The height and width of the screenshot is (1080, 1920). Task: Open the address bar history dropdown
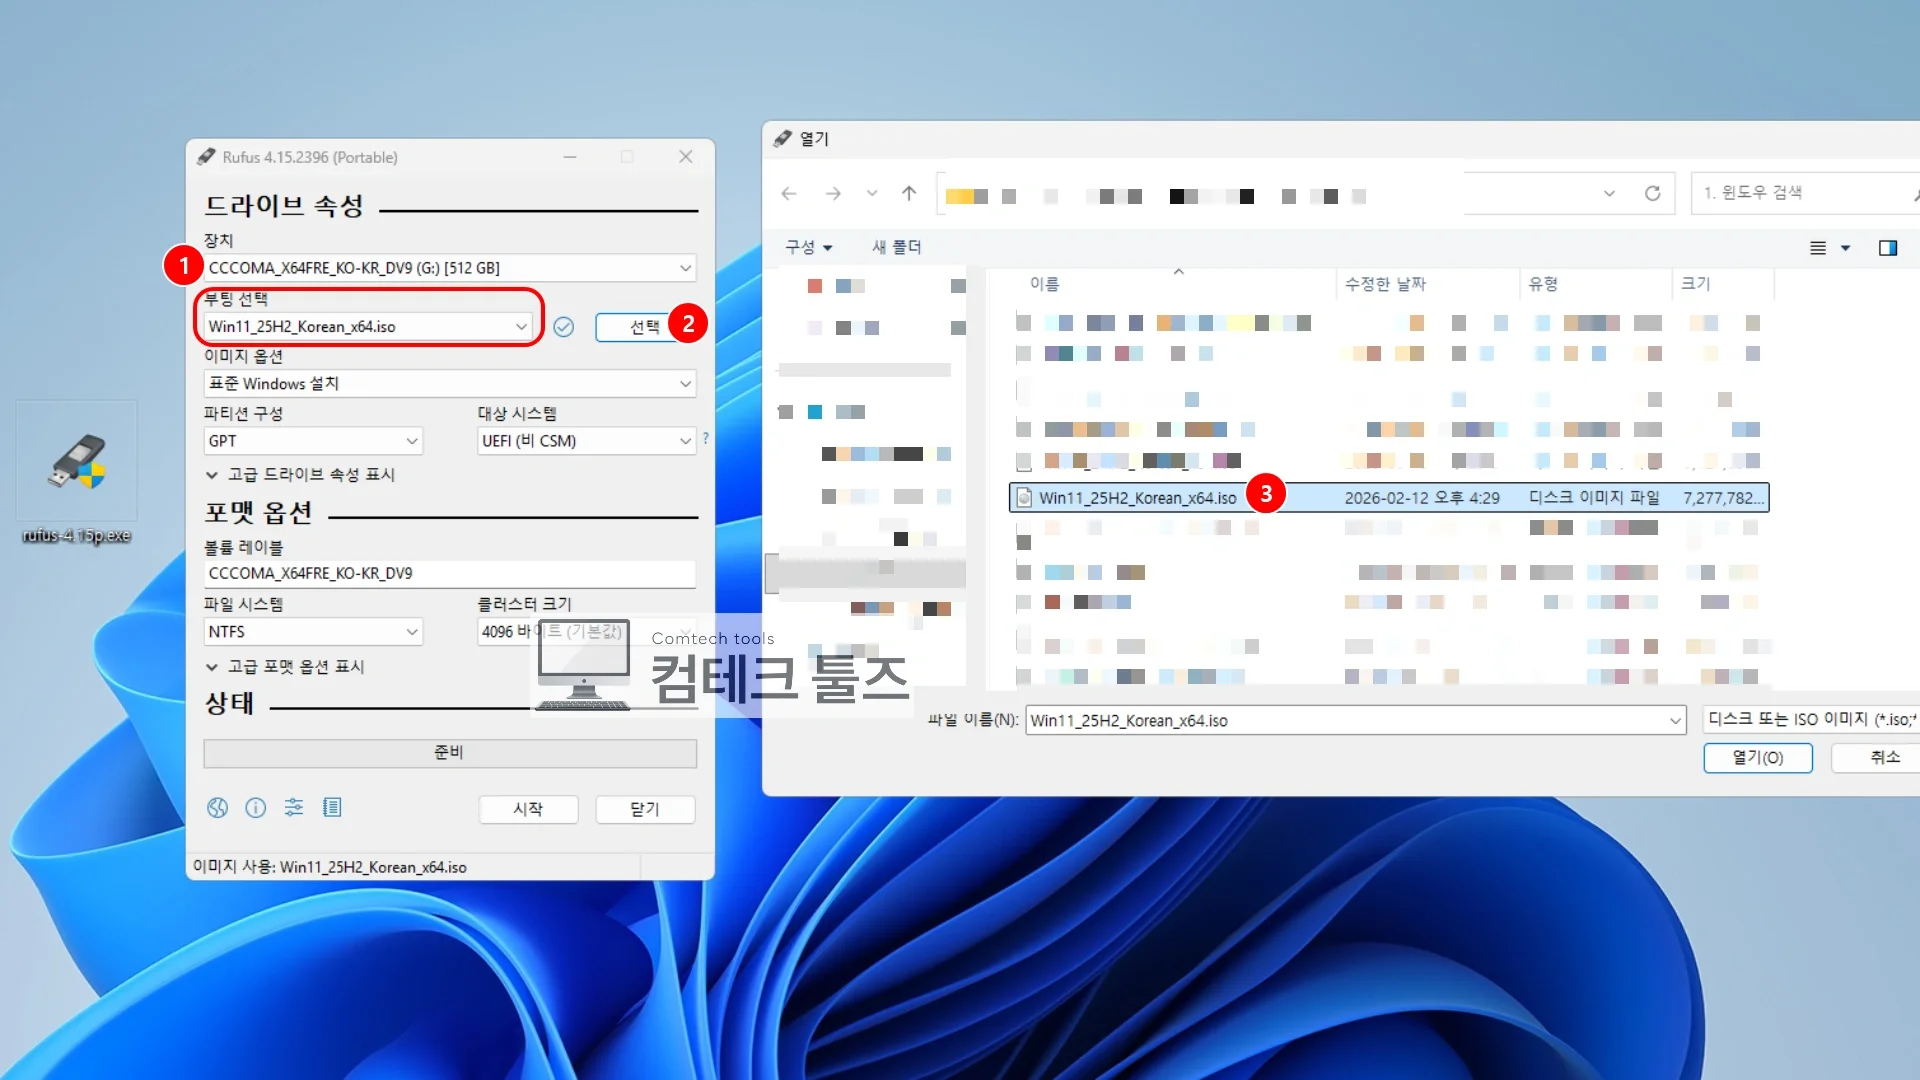coord(1609,194)
